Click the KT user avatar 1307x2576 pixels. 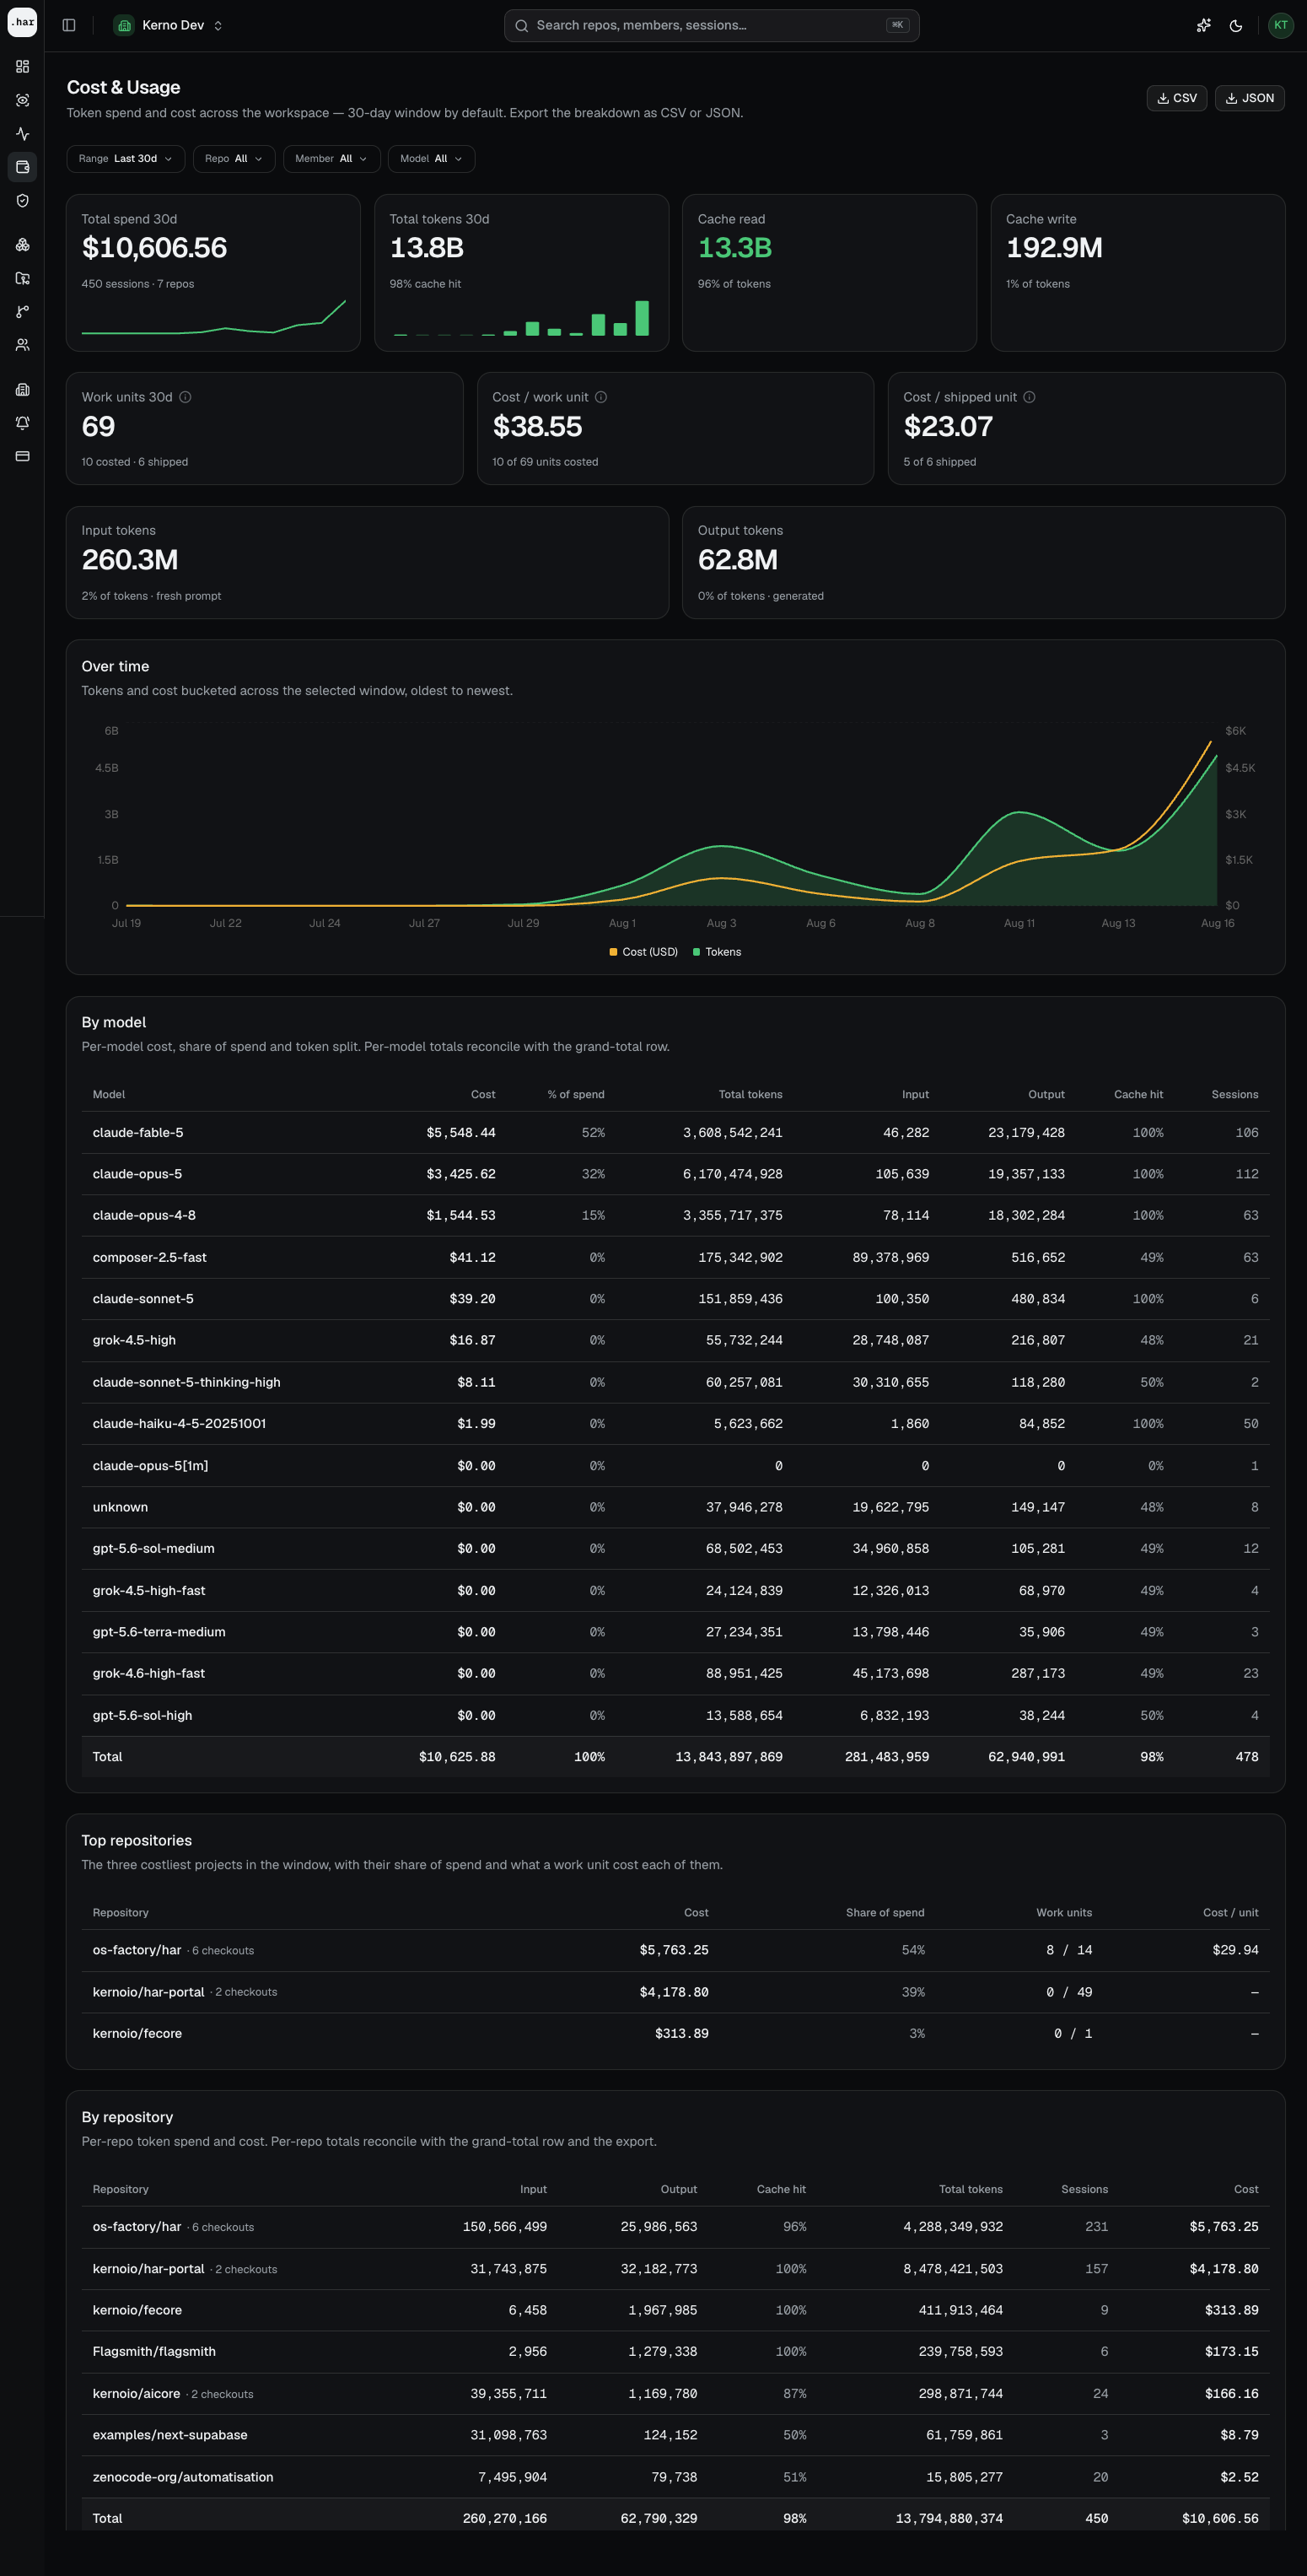pos(1280,25)
